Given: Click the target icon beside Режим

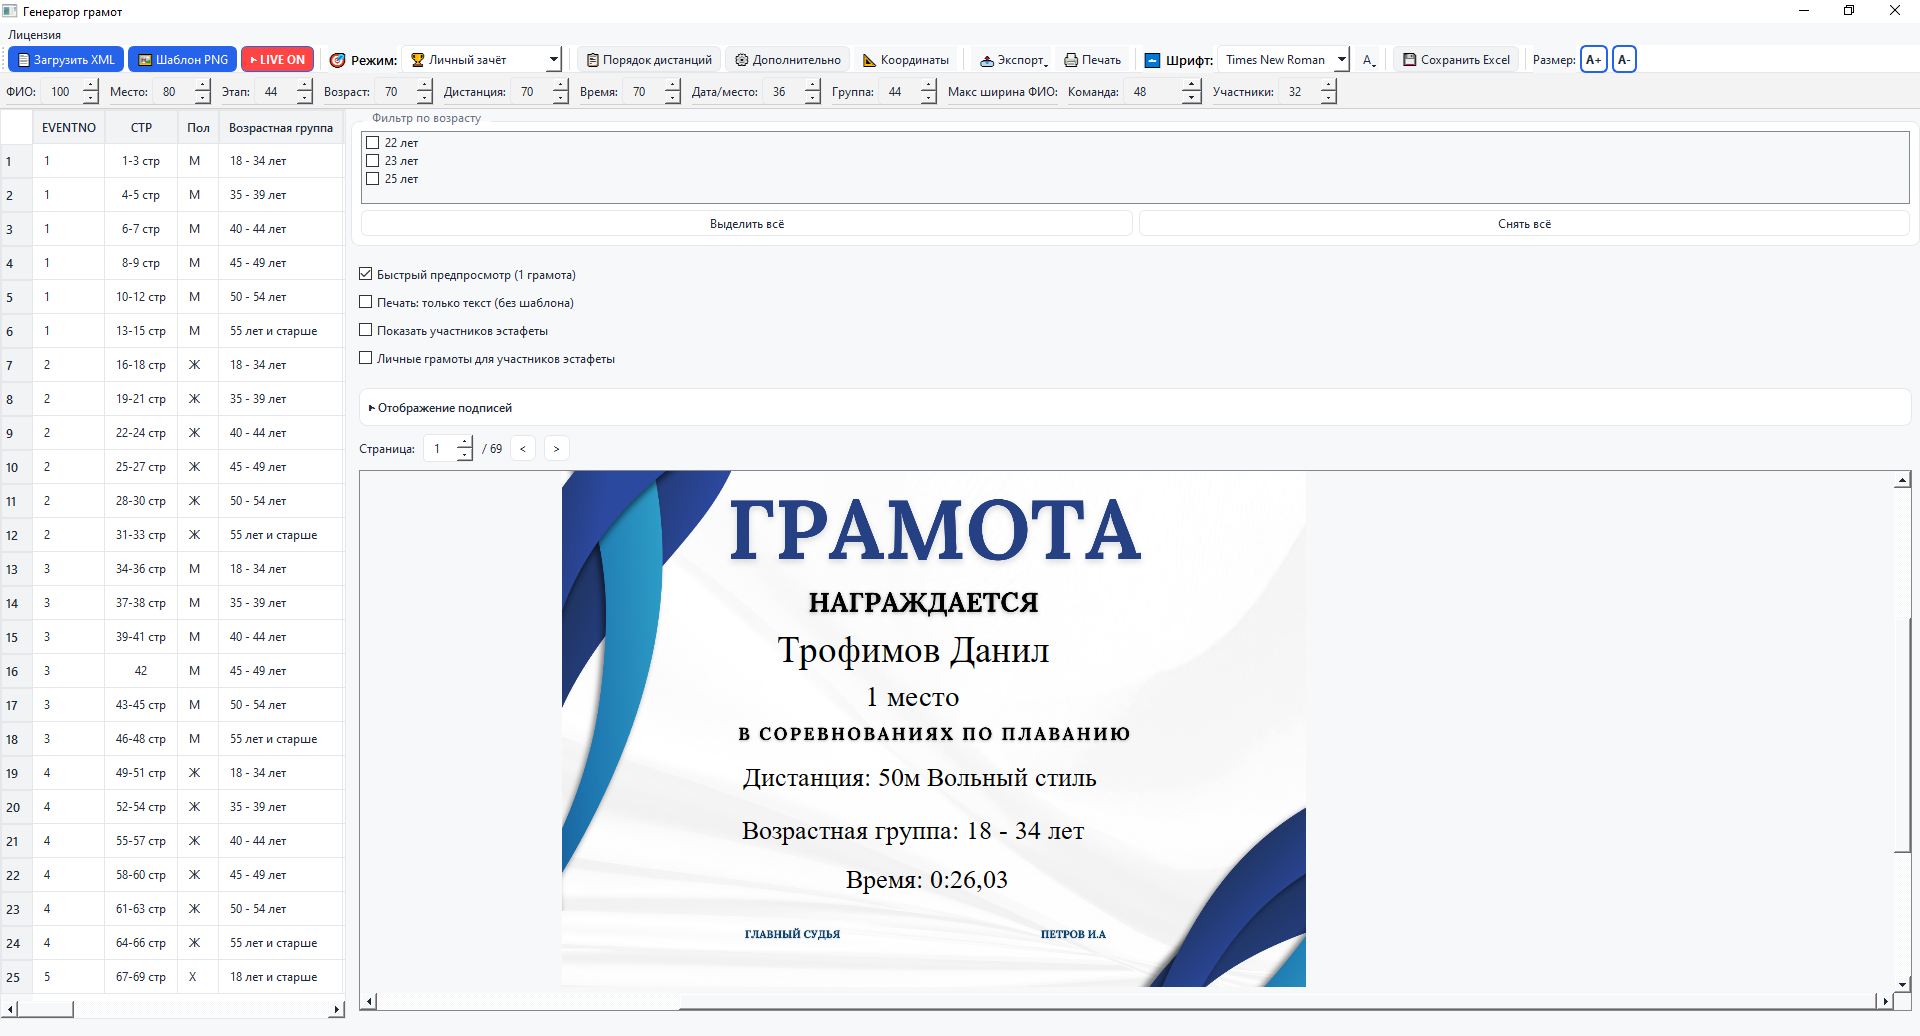Looking at the screenshot, I should (x=338, y=60).
